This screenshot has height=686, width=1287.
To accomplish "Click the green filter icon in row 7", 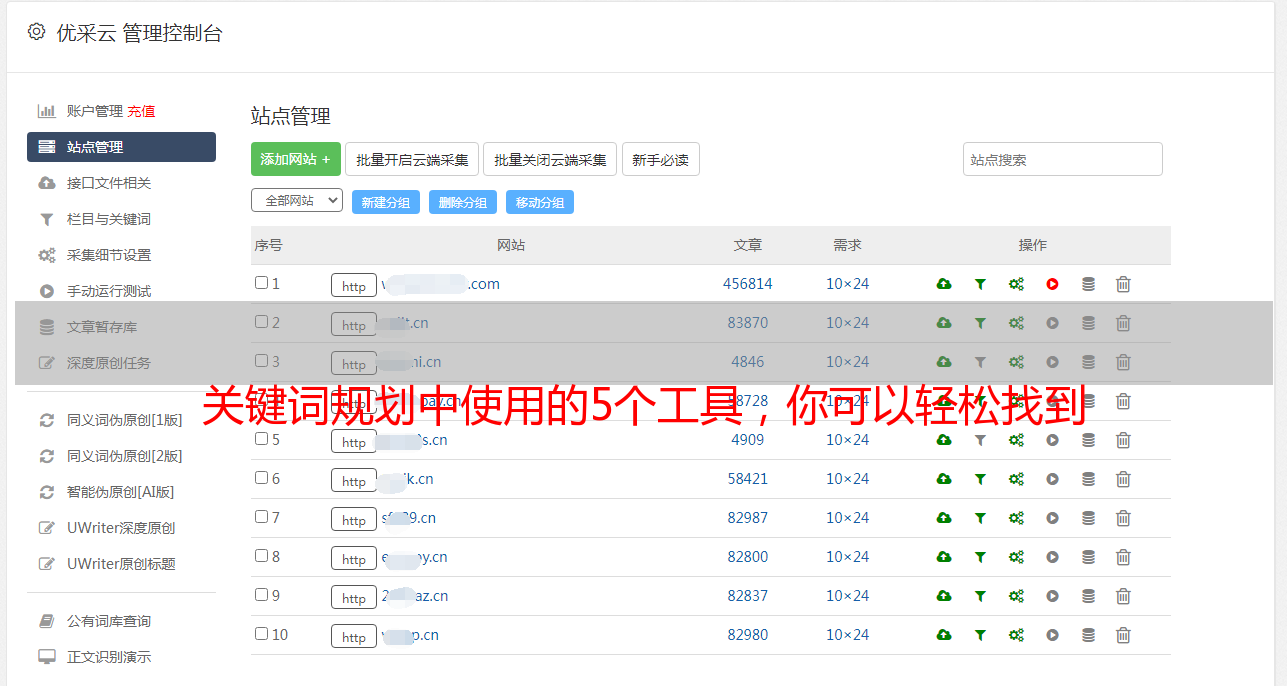I will click(980, 518).
